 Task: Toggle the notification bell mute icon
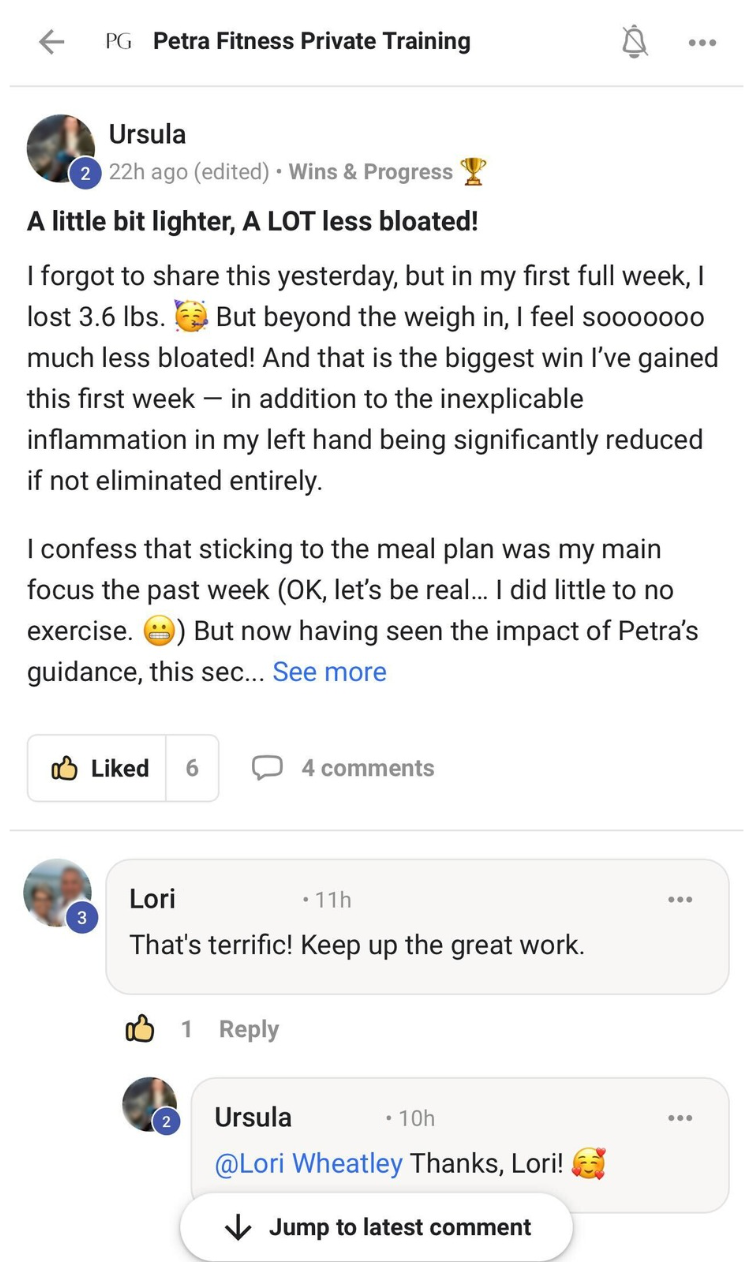635,42
